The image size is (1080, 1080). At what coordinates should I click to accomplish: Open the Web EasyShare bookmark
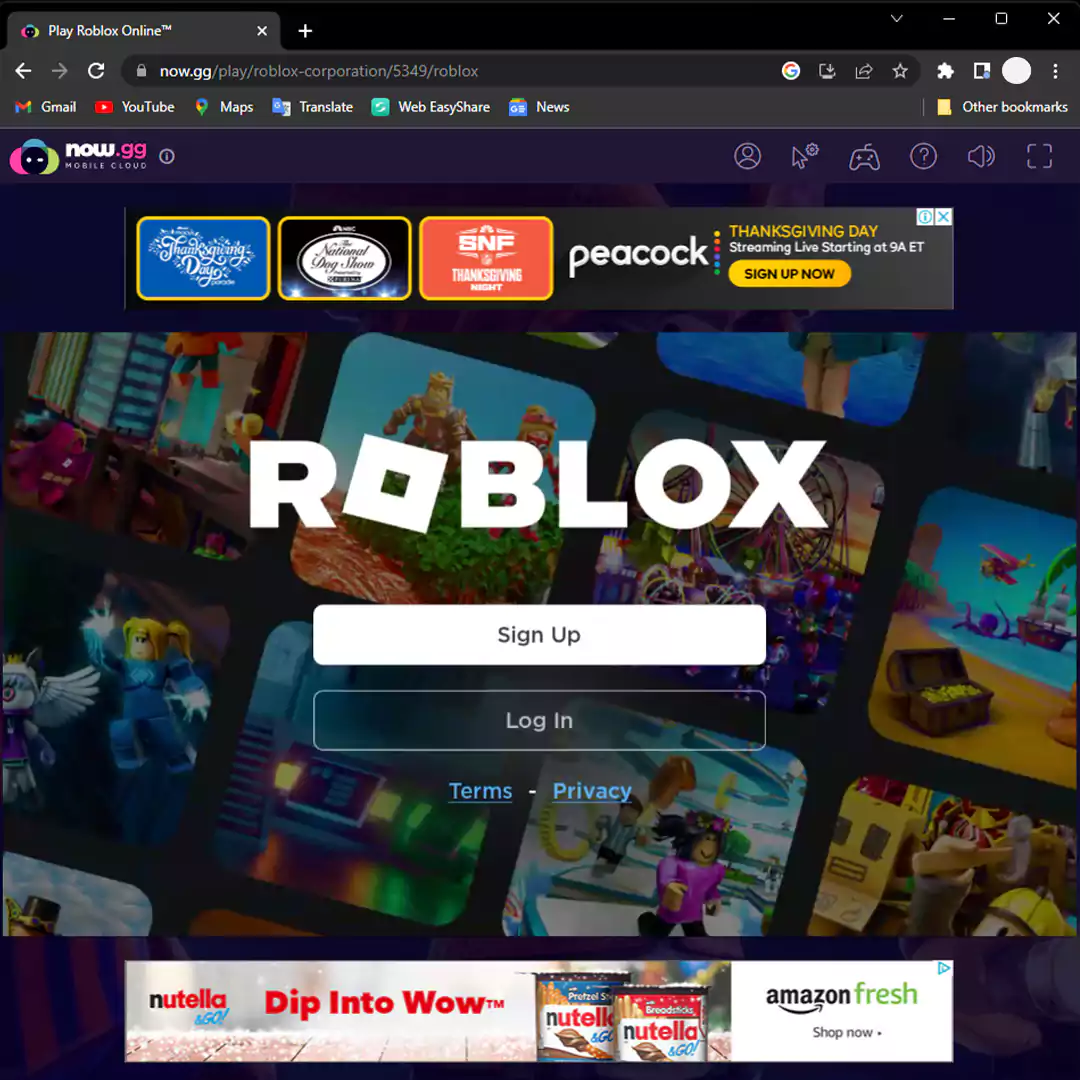(x=430, y=107)
